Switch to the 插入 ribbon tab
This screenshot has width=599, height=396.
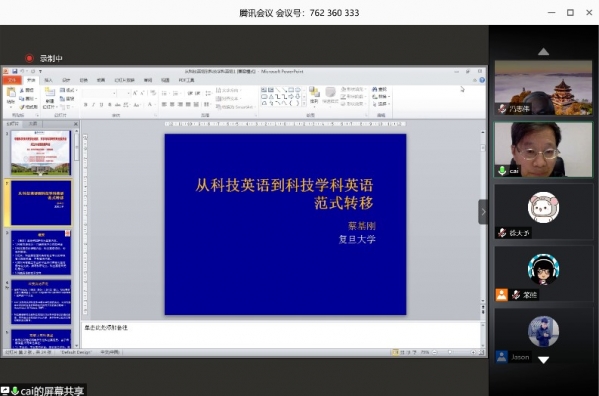(49, 80)
